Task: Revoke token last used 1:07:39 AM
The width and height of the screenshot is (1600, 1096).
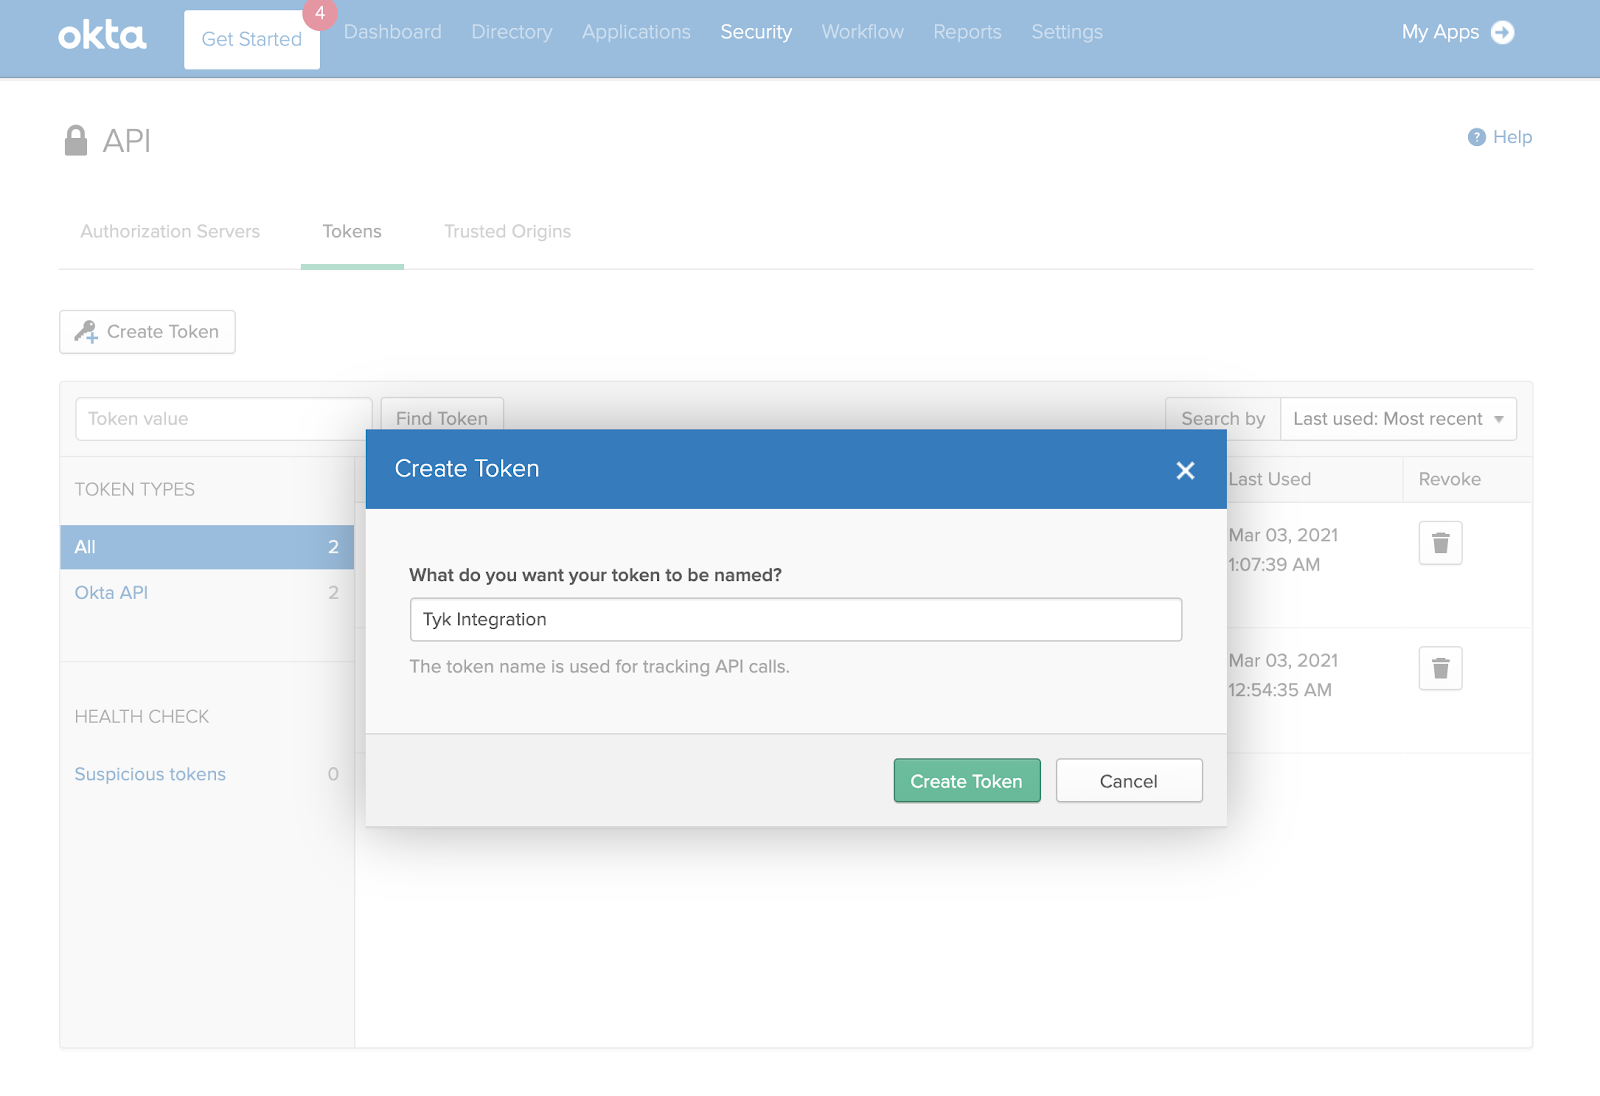Action: tap(1440, 543)
